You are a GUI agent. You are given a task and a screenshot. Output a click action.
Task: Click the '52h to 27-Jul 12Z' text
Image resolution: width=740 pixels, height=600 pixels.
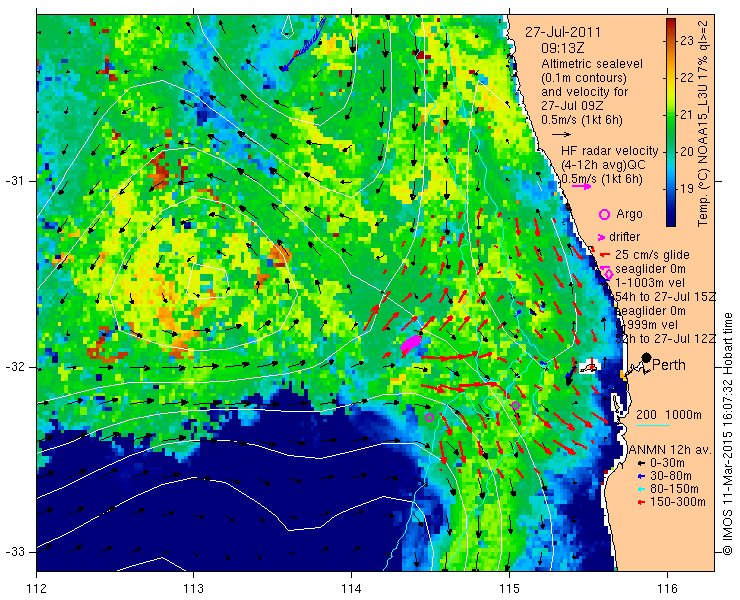click(x=666, y=339)
